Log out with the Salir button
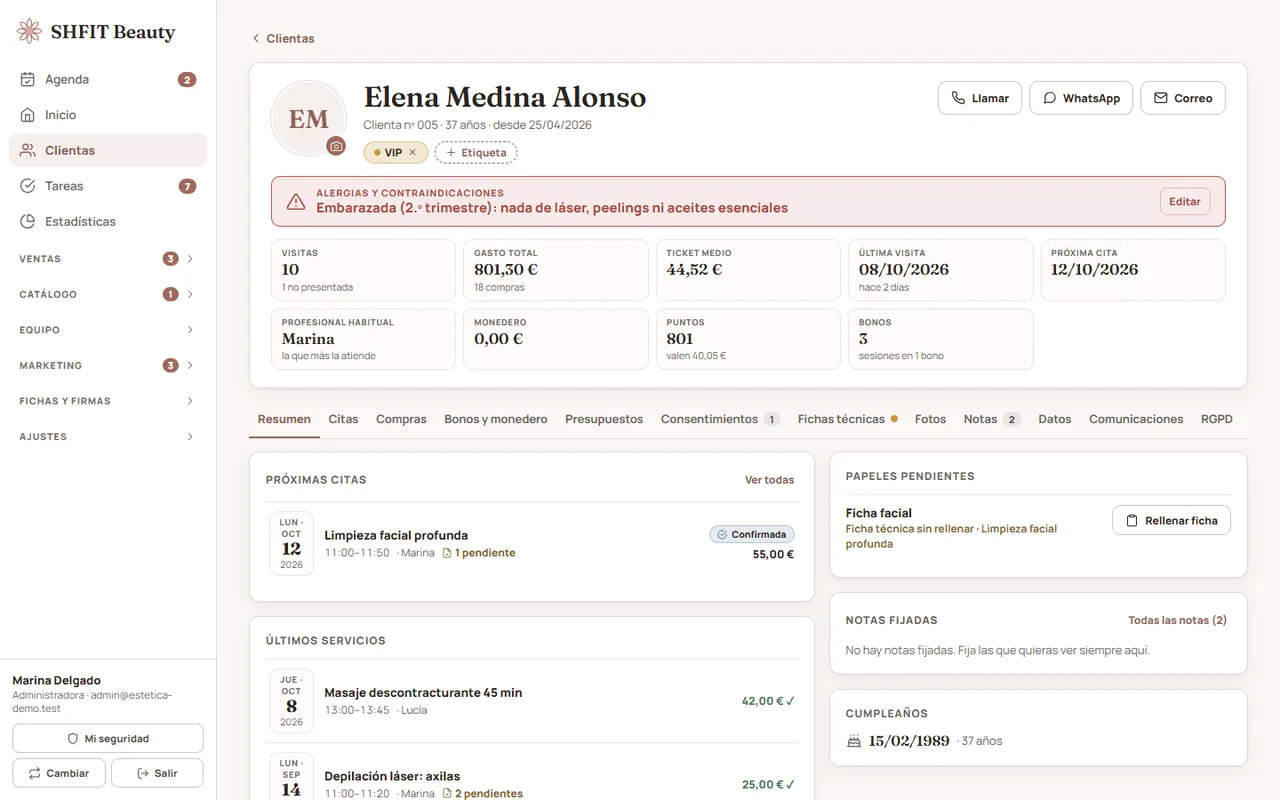 click(157, 773)
